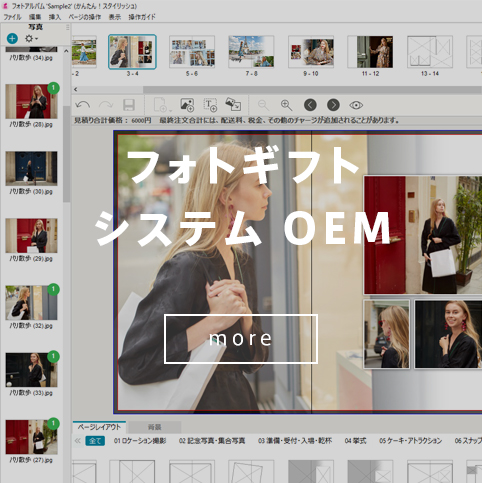Open the 挿入 menu
This screenshot has height=483, width=482.
pos(55,17)
